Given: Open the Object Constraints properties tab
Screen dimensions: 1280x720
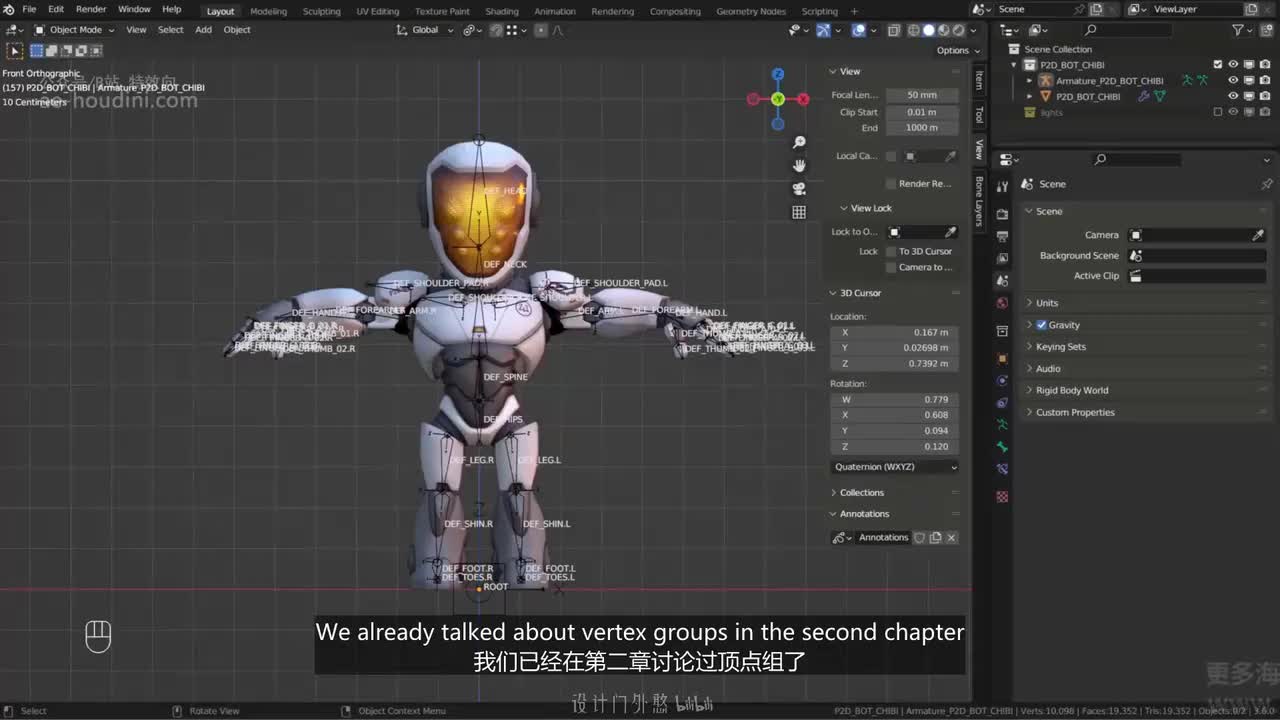Looking at the screenshot, I should tap(1002, 402).
